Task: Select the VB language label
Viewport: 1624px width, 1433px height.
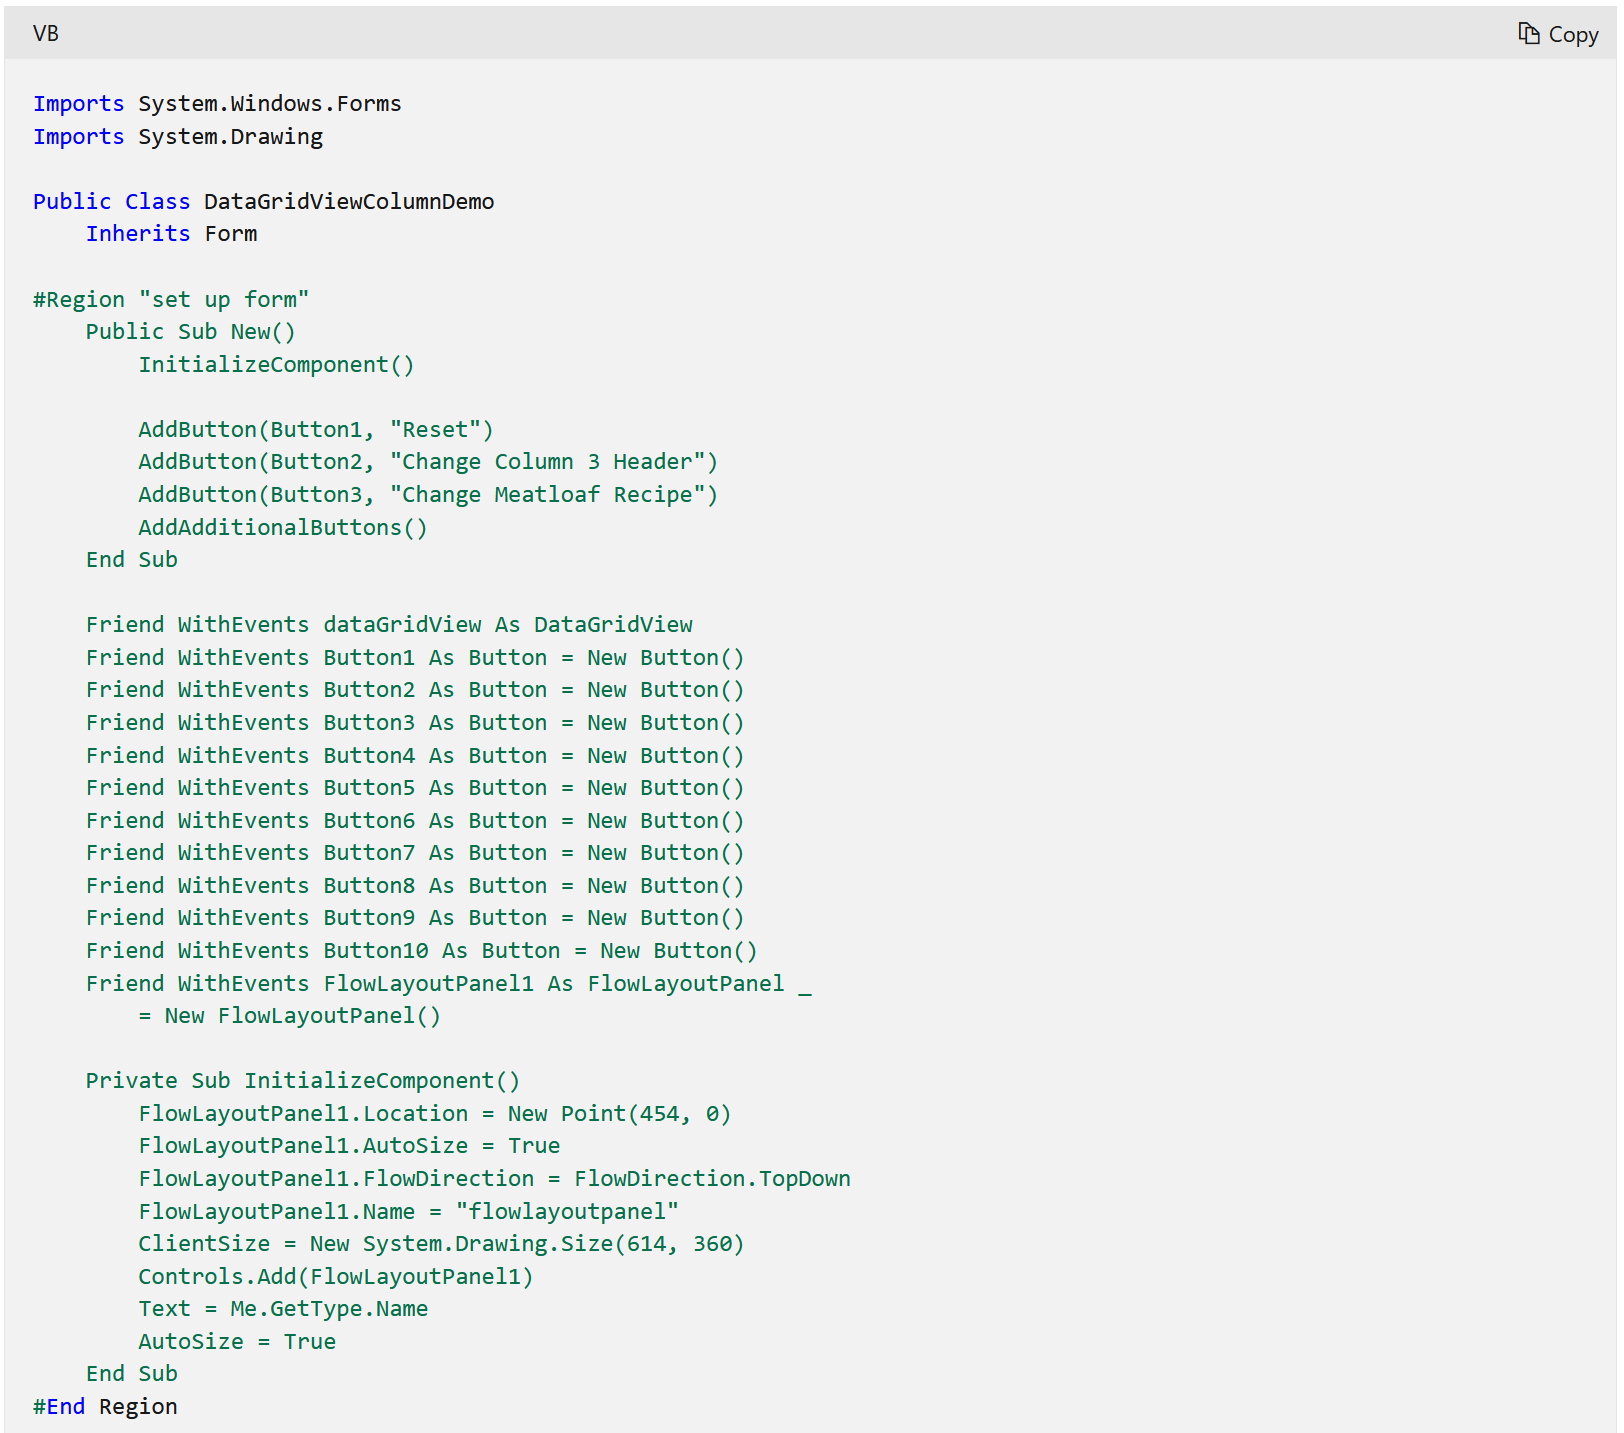Action: (45, 33)
